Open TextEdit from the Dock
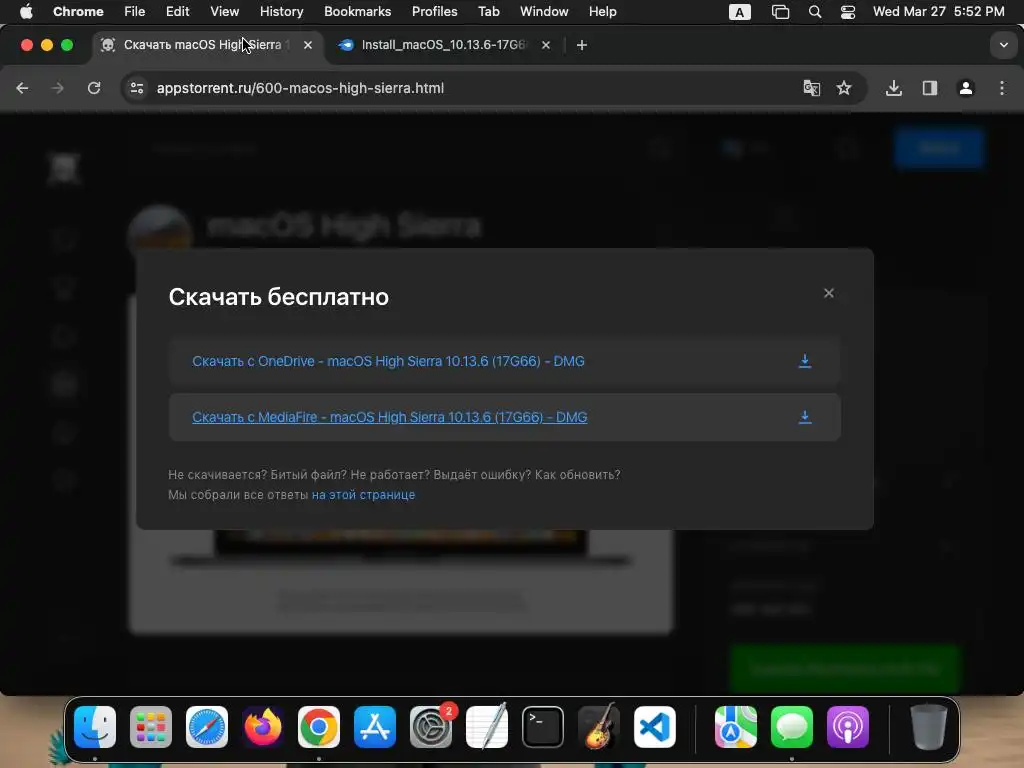1024x768 pixels. tap(487, 727)
